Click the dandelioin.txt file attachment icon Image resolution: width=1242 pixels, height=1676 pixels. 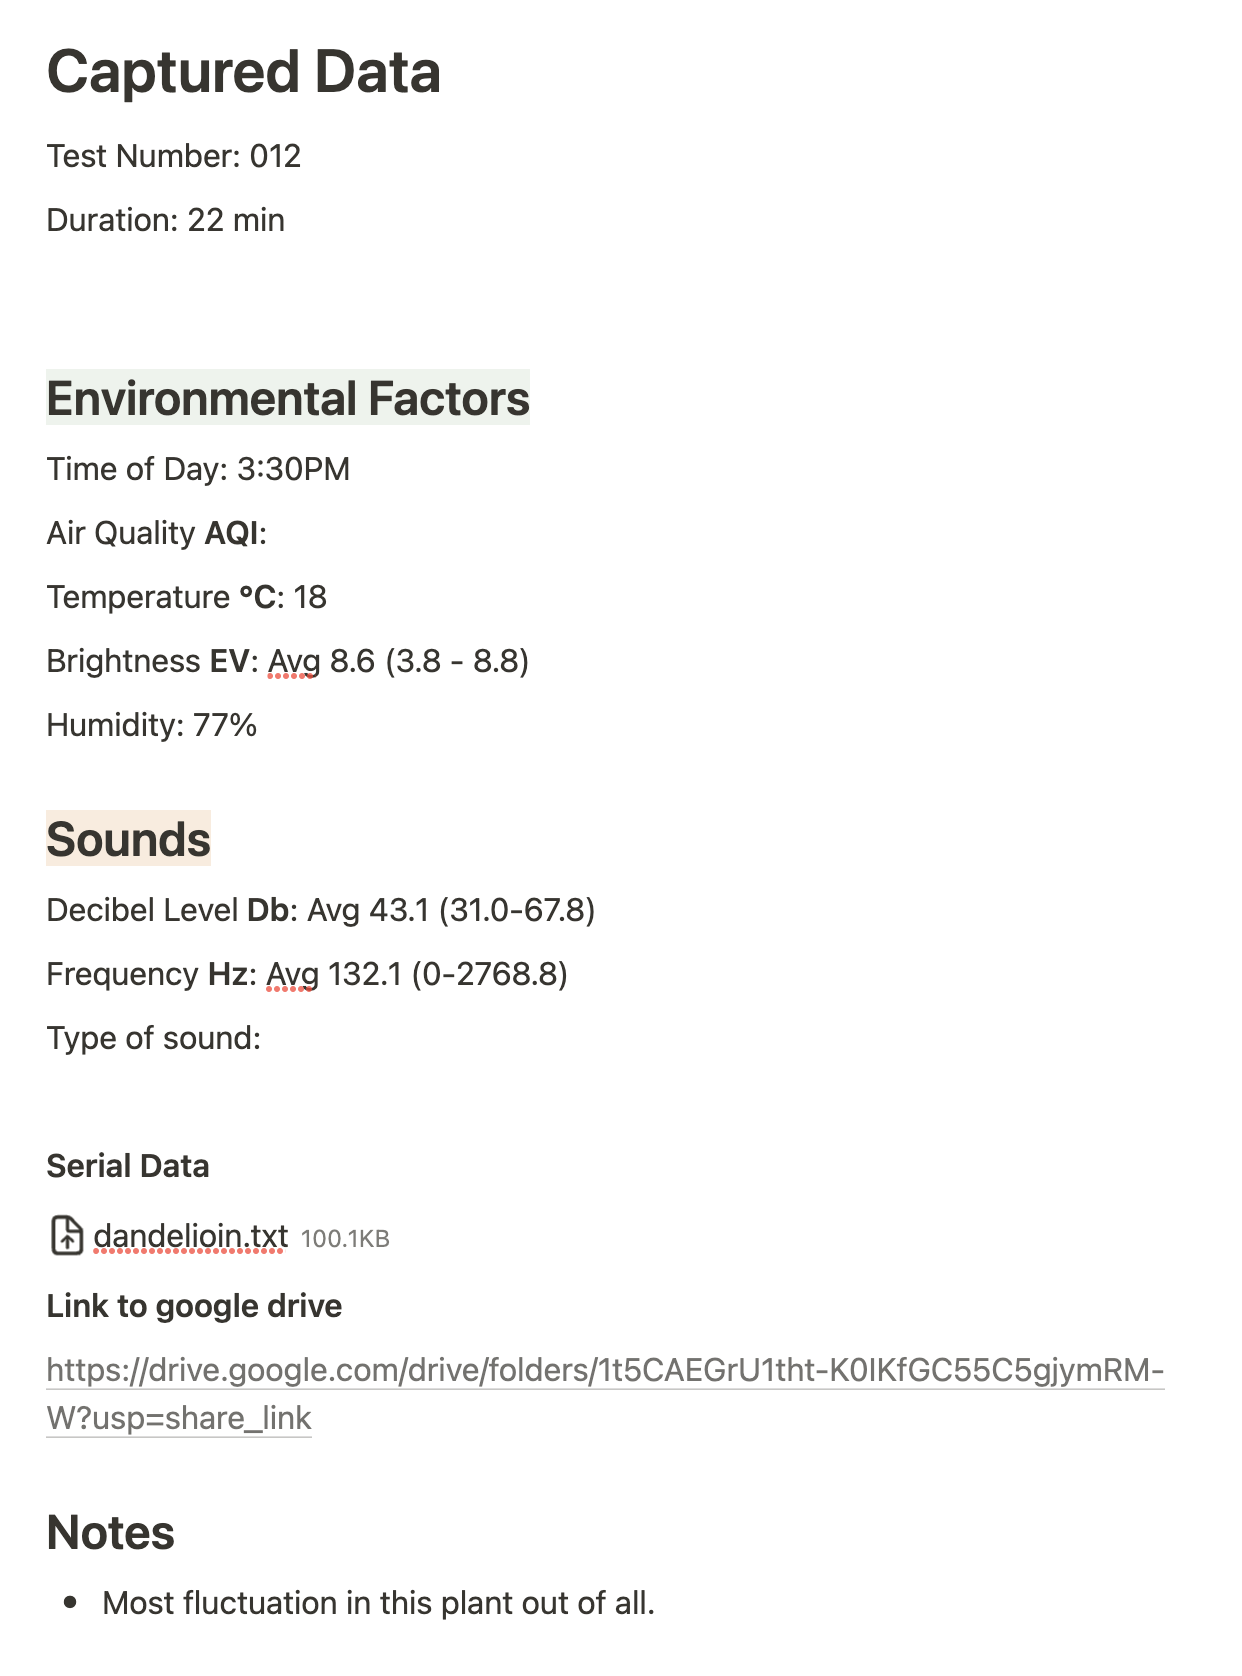(x=66, y=1235)
